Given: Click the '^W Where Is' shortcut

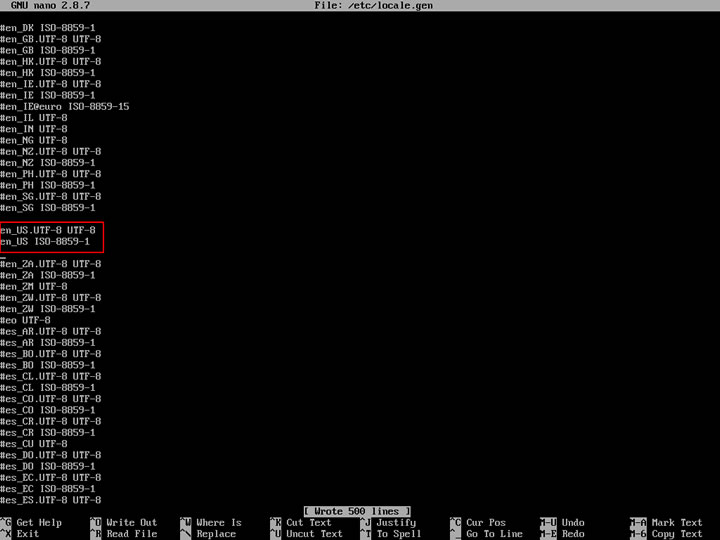Looking at the screenshot, I should coord(211,523).
